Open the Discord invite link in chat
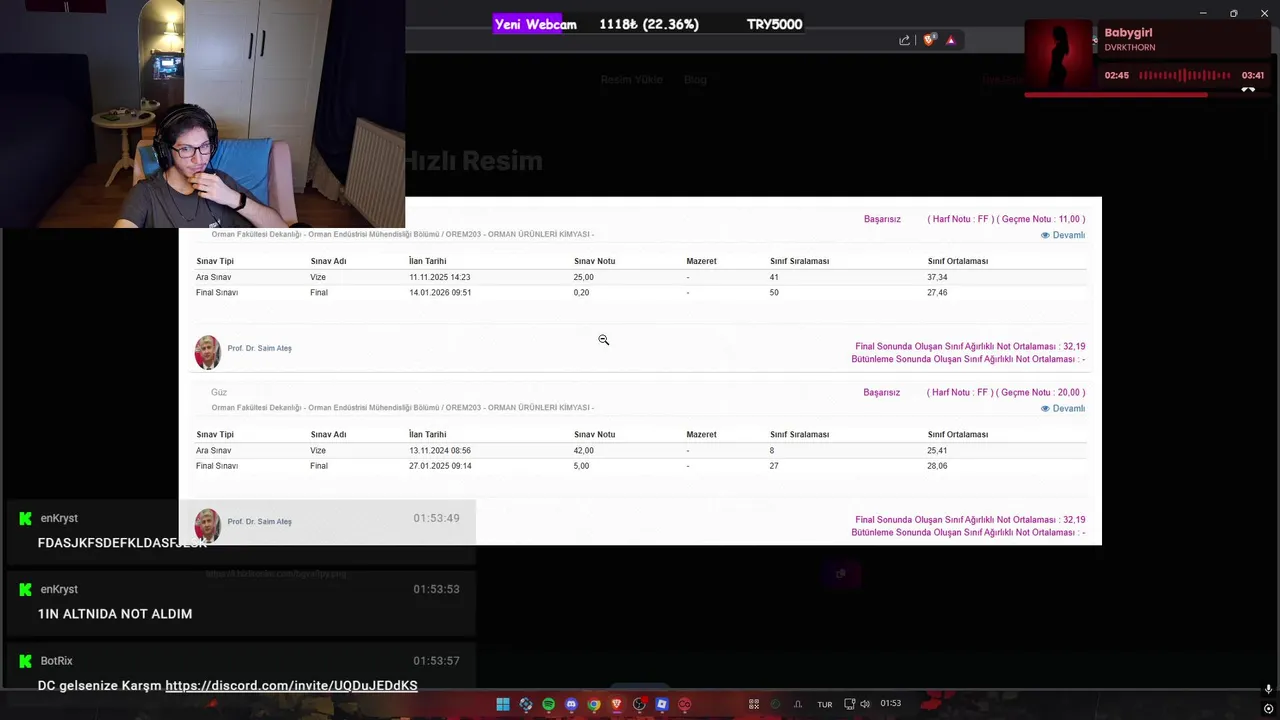Image resolution: width=1280 pixels, height=720 pixels. (291, 686)
